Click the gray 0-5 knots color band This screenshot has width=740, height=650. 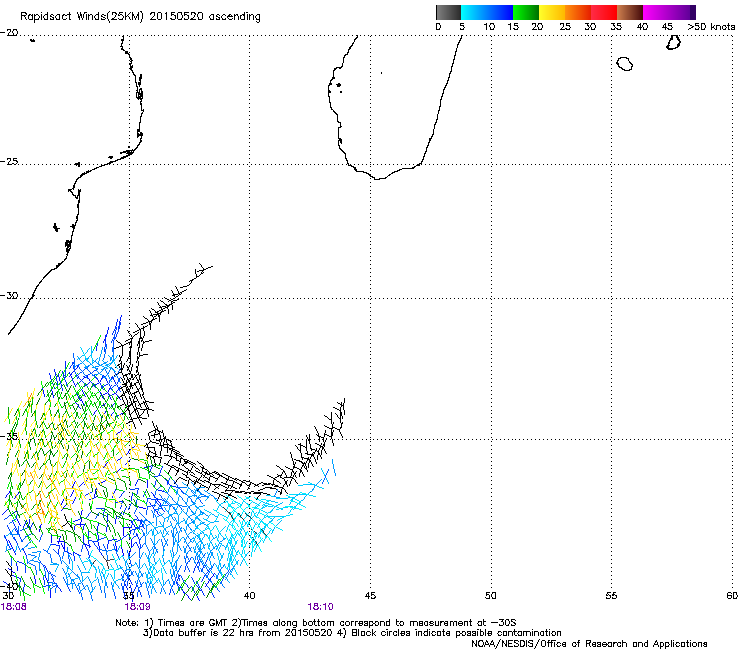tap(448, 12)
